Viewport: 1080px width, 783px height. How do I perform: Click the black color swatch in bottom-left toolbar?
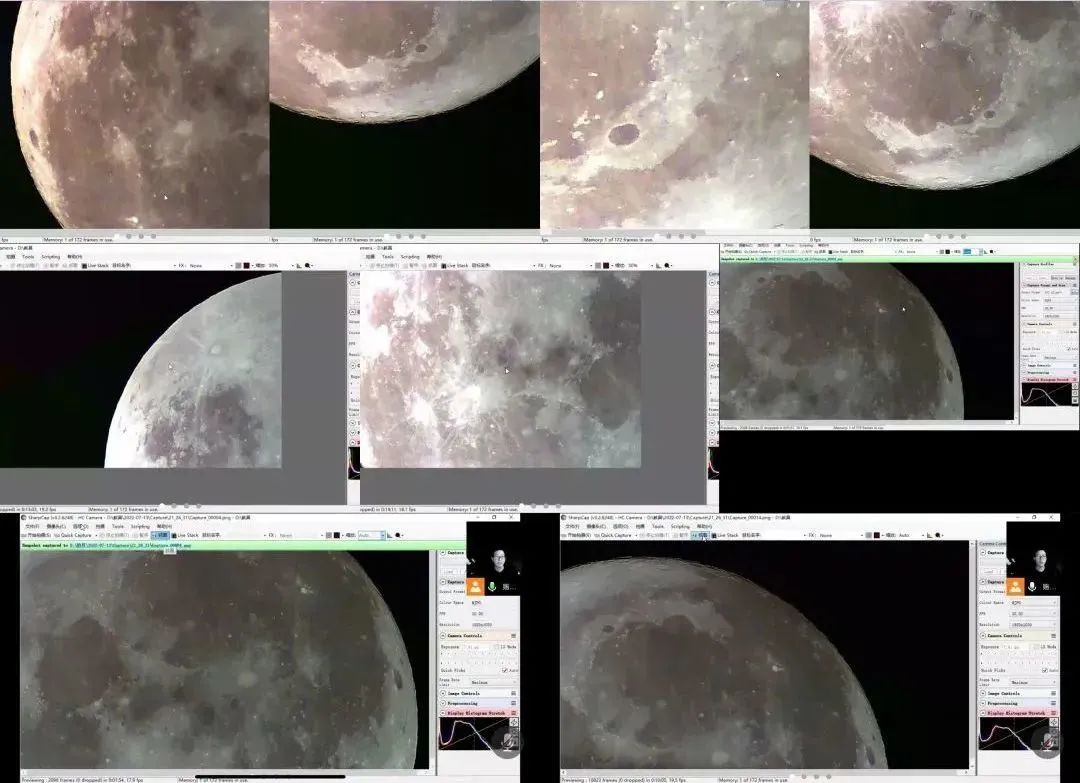tap(337, 536)
